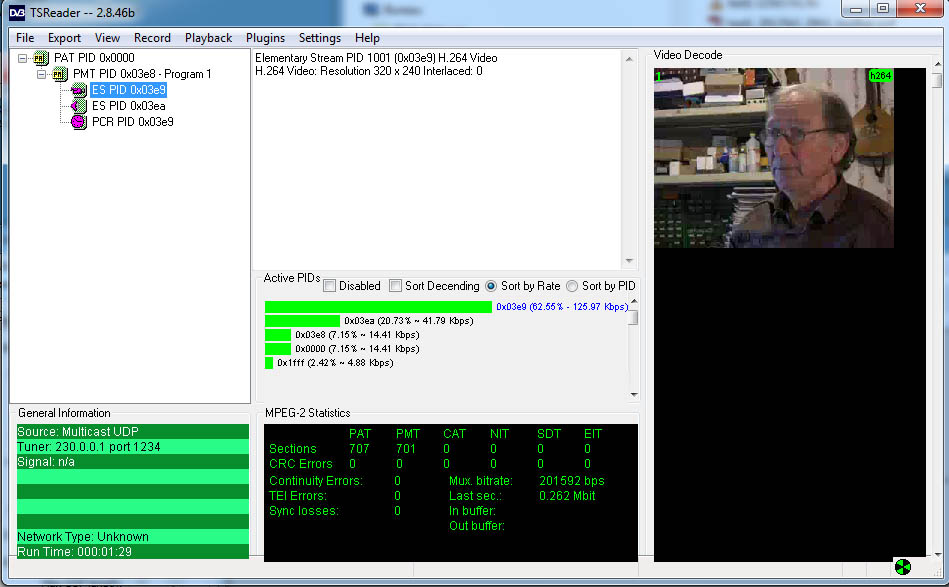Select the Sort by Rate radio button
Screen dimensions: 949x587
point(491,286)
